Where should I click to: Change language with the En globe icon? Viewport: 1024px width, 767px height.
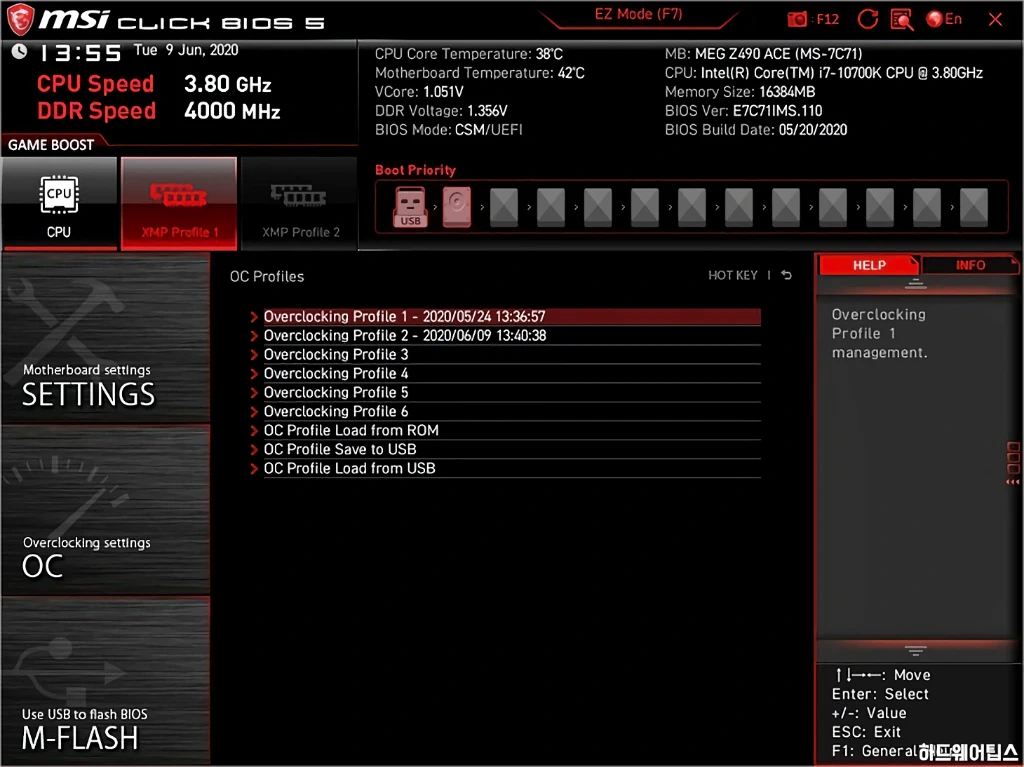click(x=944, y=19)
